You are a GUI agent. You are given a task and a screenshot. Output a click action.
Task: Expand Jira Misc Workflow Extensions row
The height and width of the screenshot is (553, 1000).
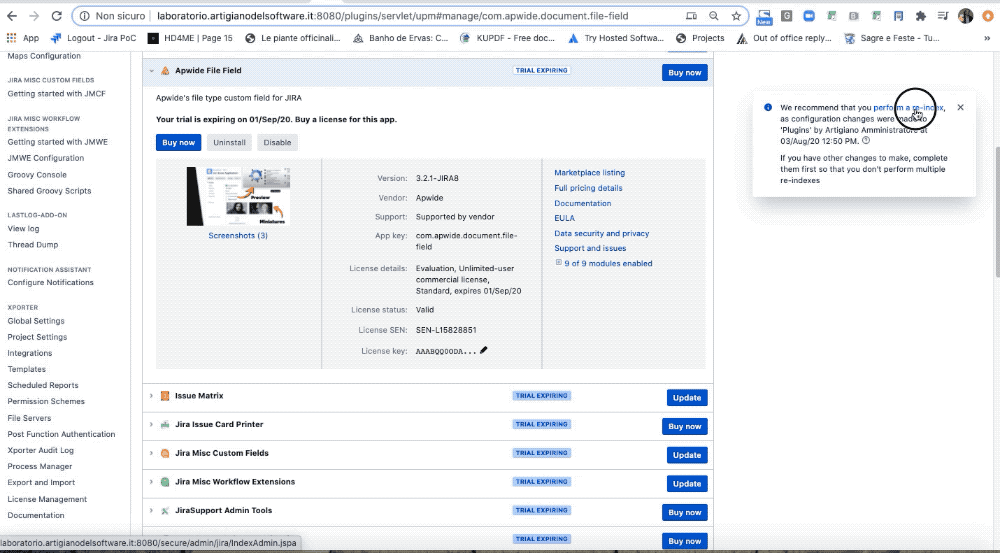click(151, 482)
